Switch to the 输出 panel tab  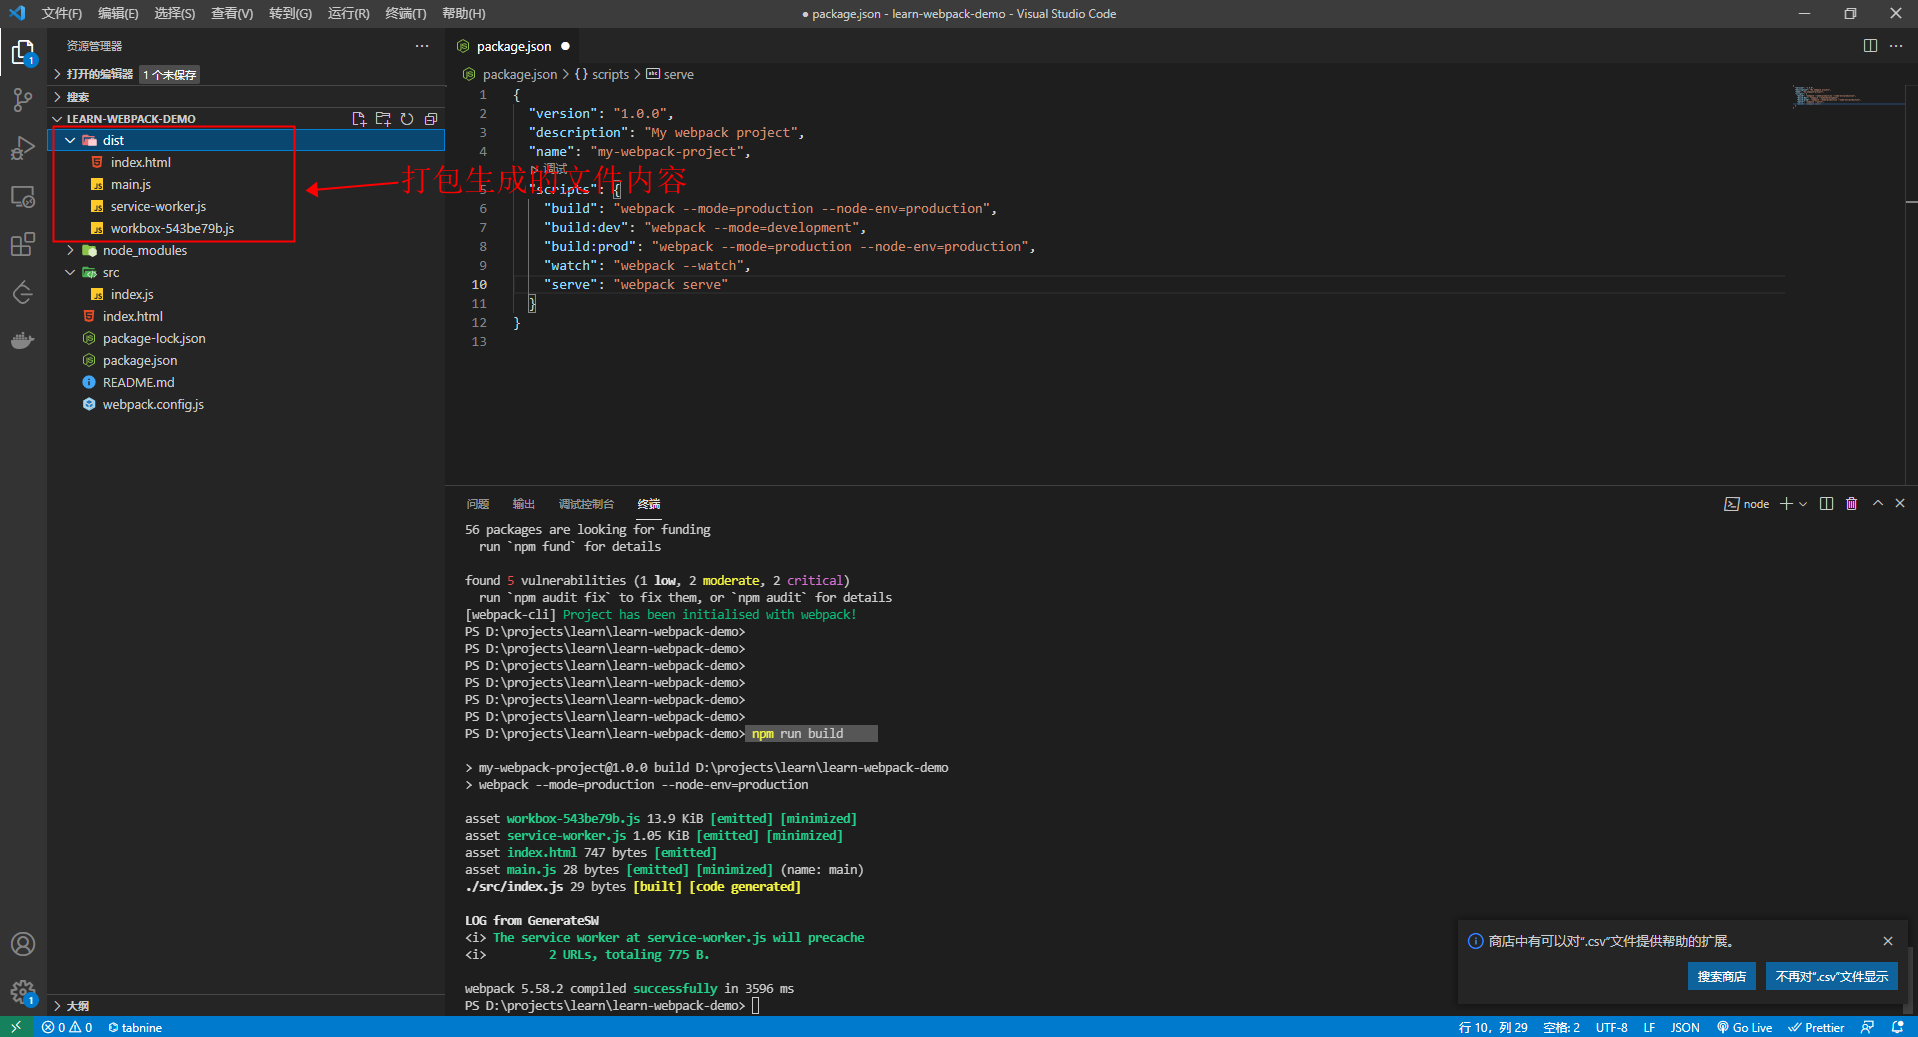(524, 504)
